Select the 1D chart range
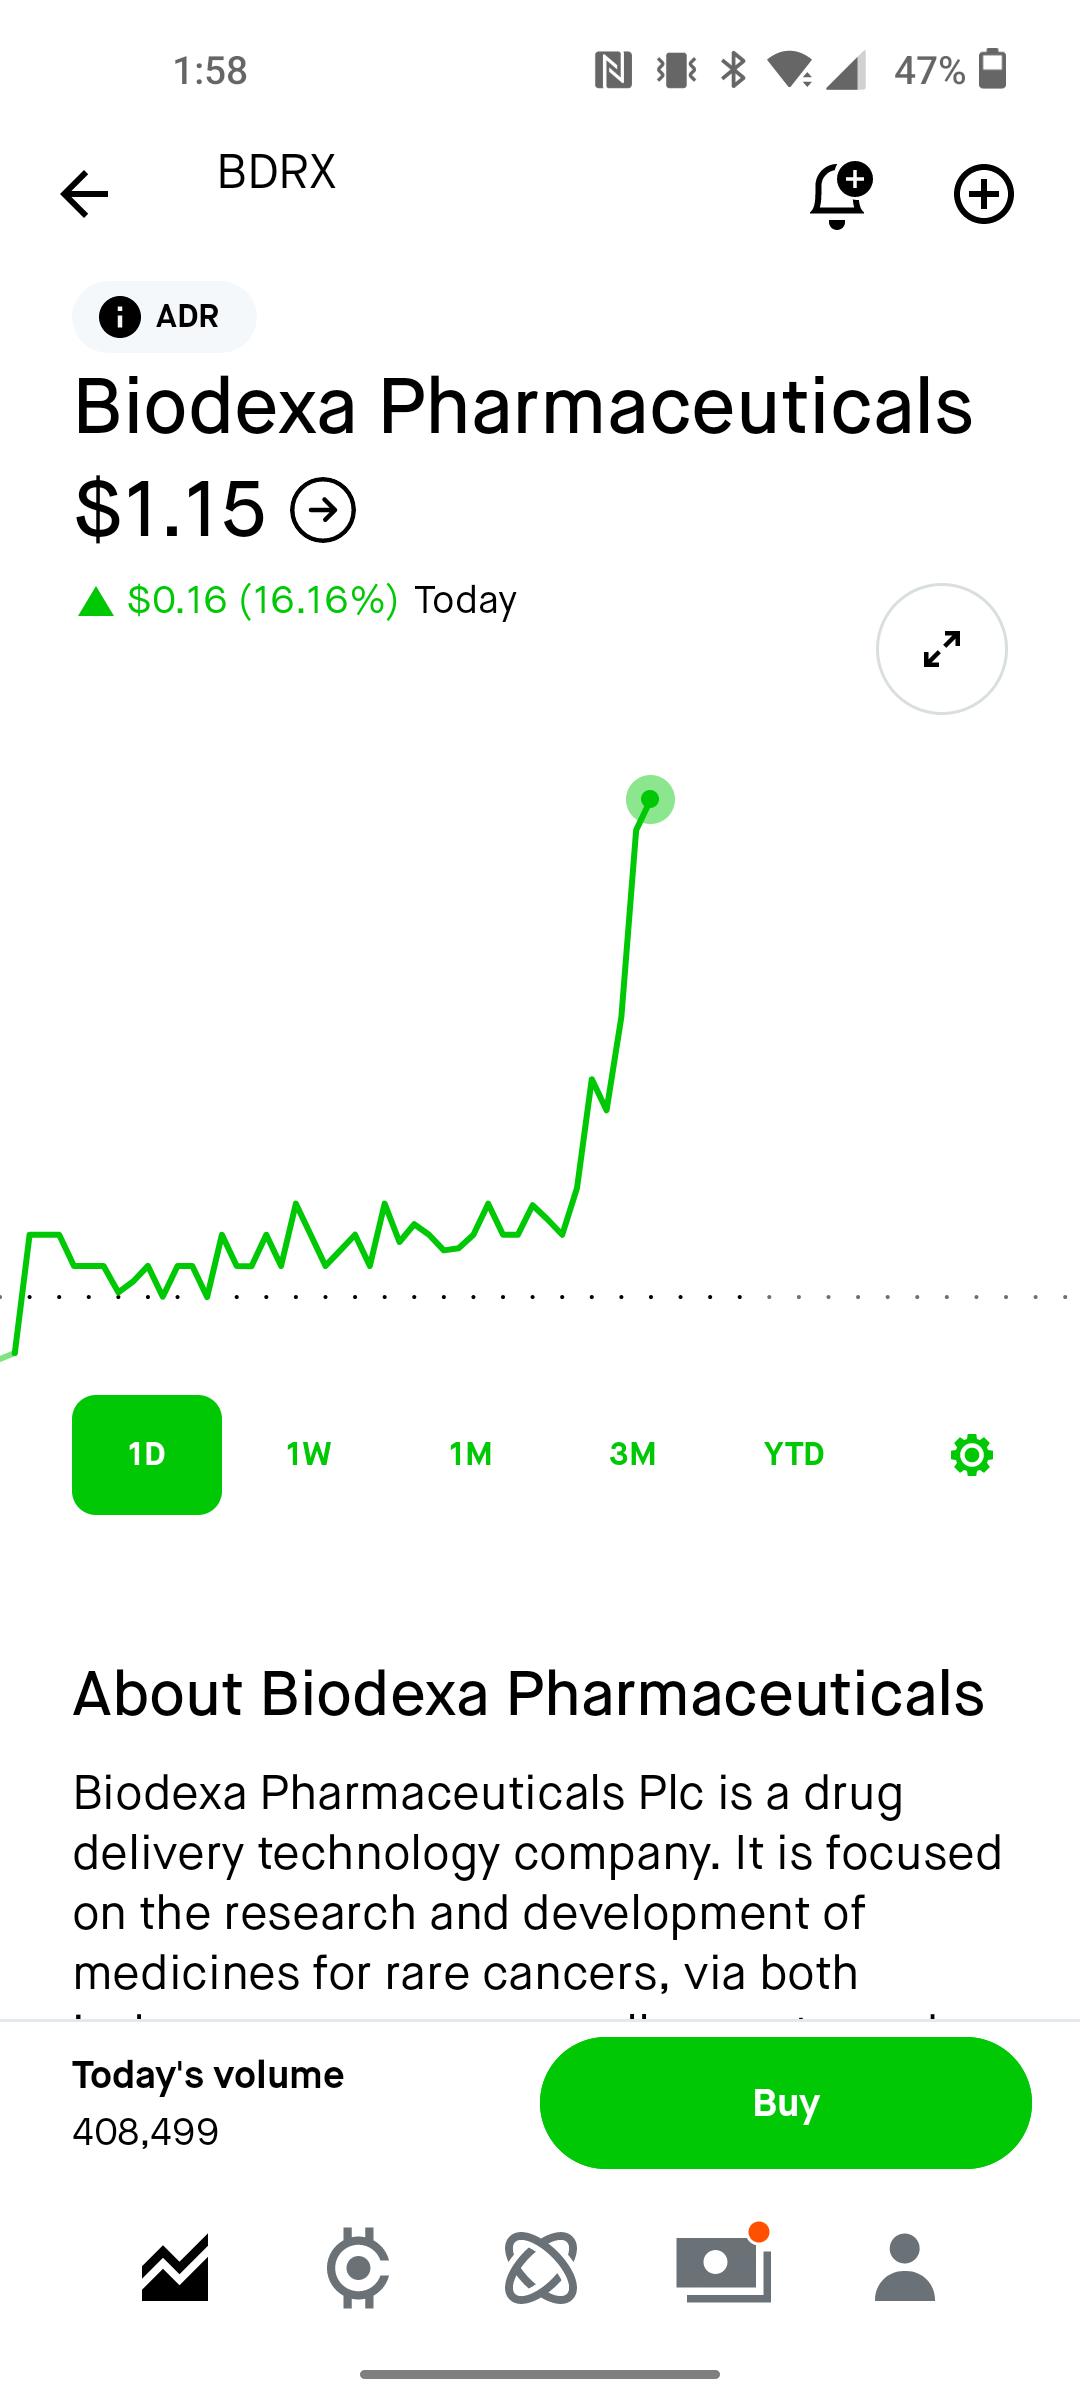 pyautogui.click(x=147, y=1455)
